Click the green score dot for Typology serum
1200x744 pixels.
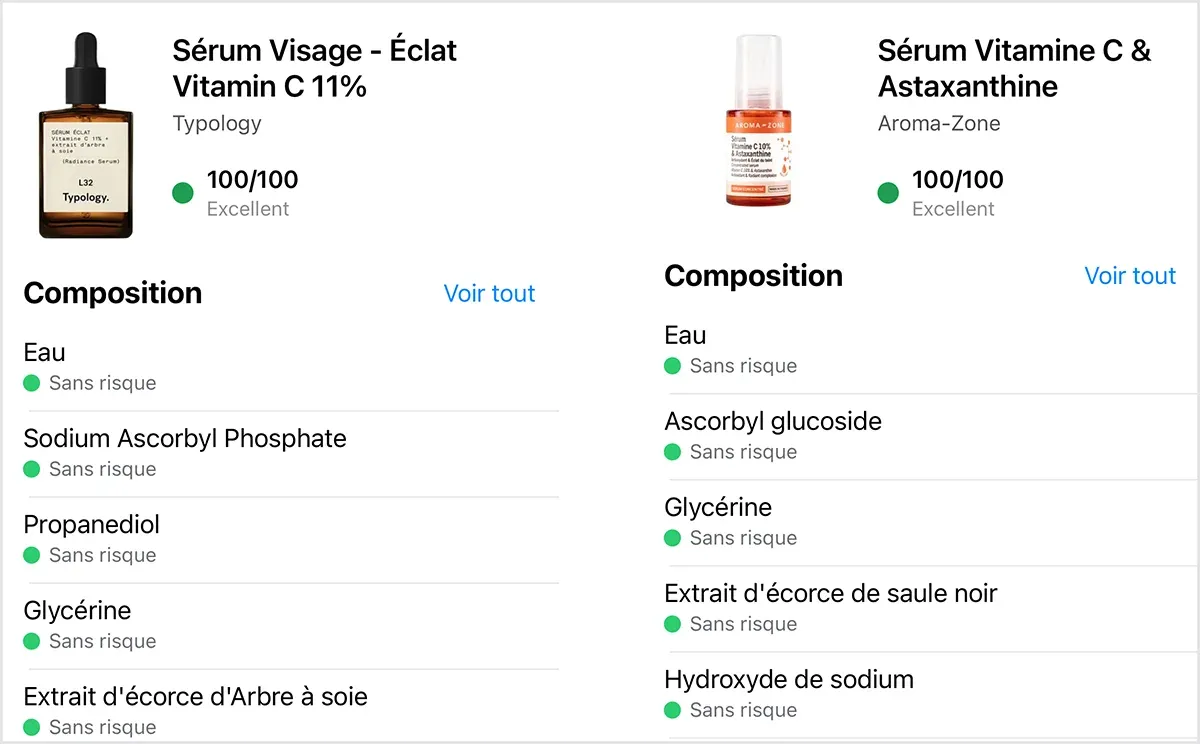click(x=182, y=193)
